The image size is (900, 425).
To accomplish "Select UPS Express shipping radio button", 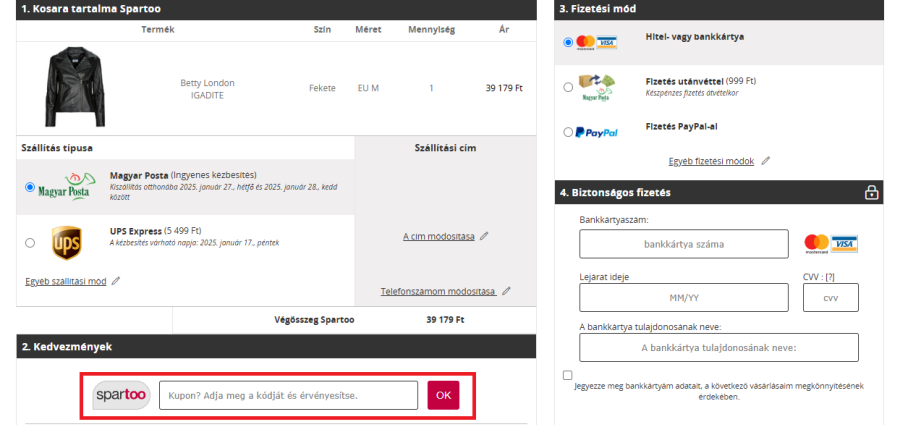I will click(30, 242).
